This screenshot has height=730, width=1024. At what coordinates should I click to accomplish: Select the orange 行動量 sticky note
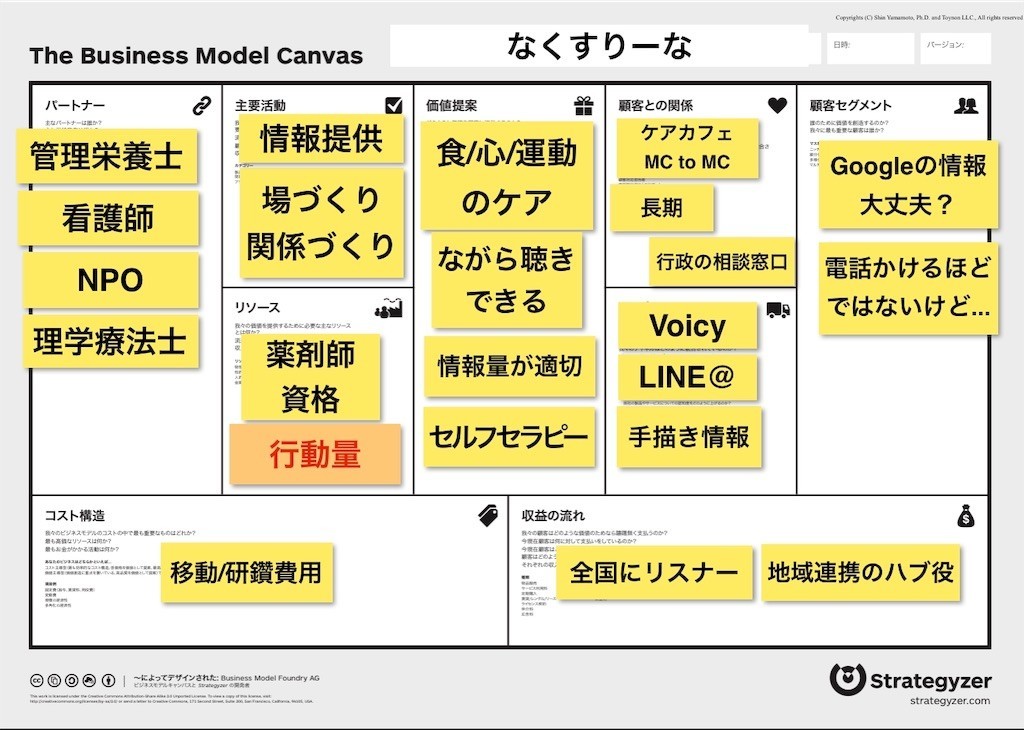pos(315,454)
